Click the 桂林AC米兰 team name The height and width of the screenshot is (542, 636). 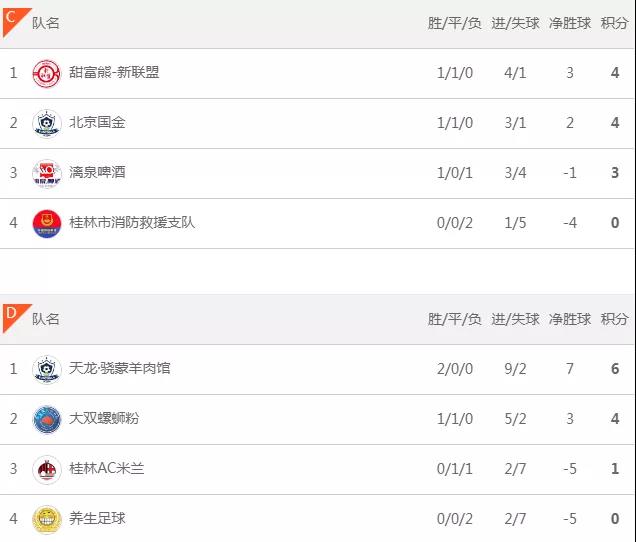tap(107, 468)
